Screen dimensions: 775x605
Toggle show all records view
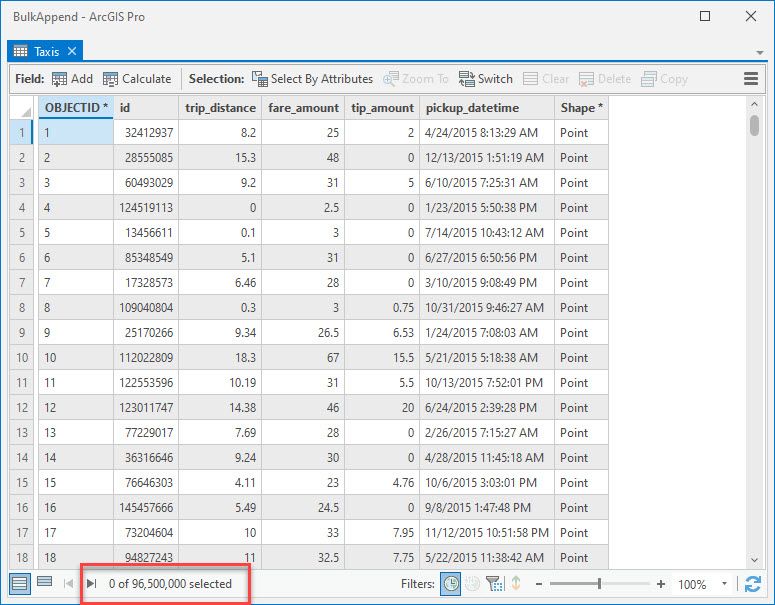click(20, 583)
